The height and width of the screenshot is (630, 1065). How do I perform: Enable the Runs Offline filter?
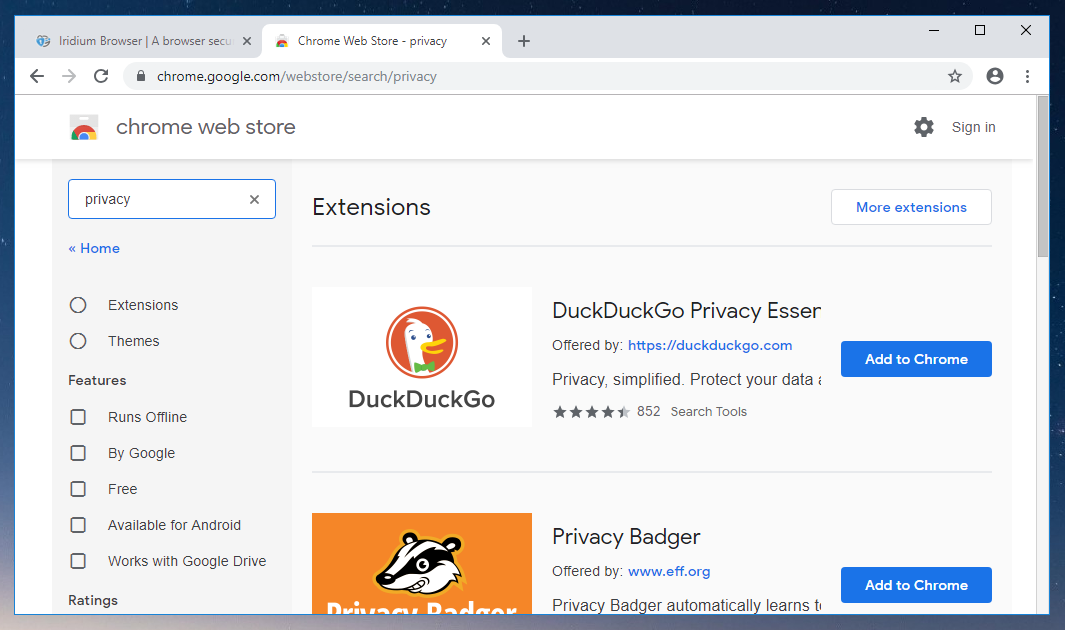(78, 417)
